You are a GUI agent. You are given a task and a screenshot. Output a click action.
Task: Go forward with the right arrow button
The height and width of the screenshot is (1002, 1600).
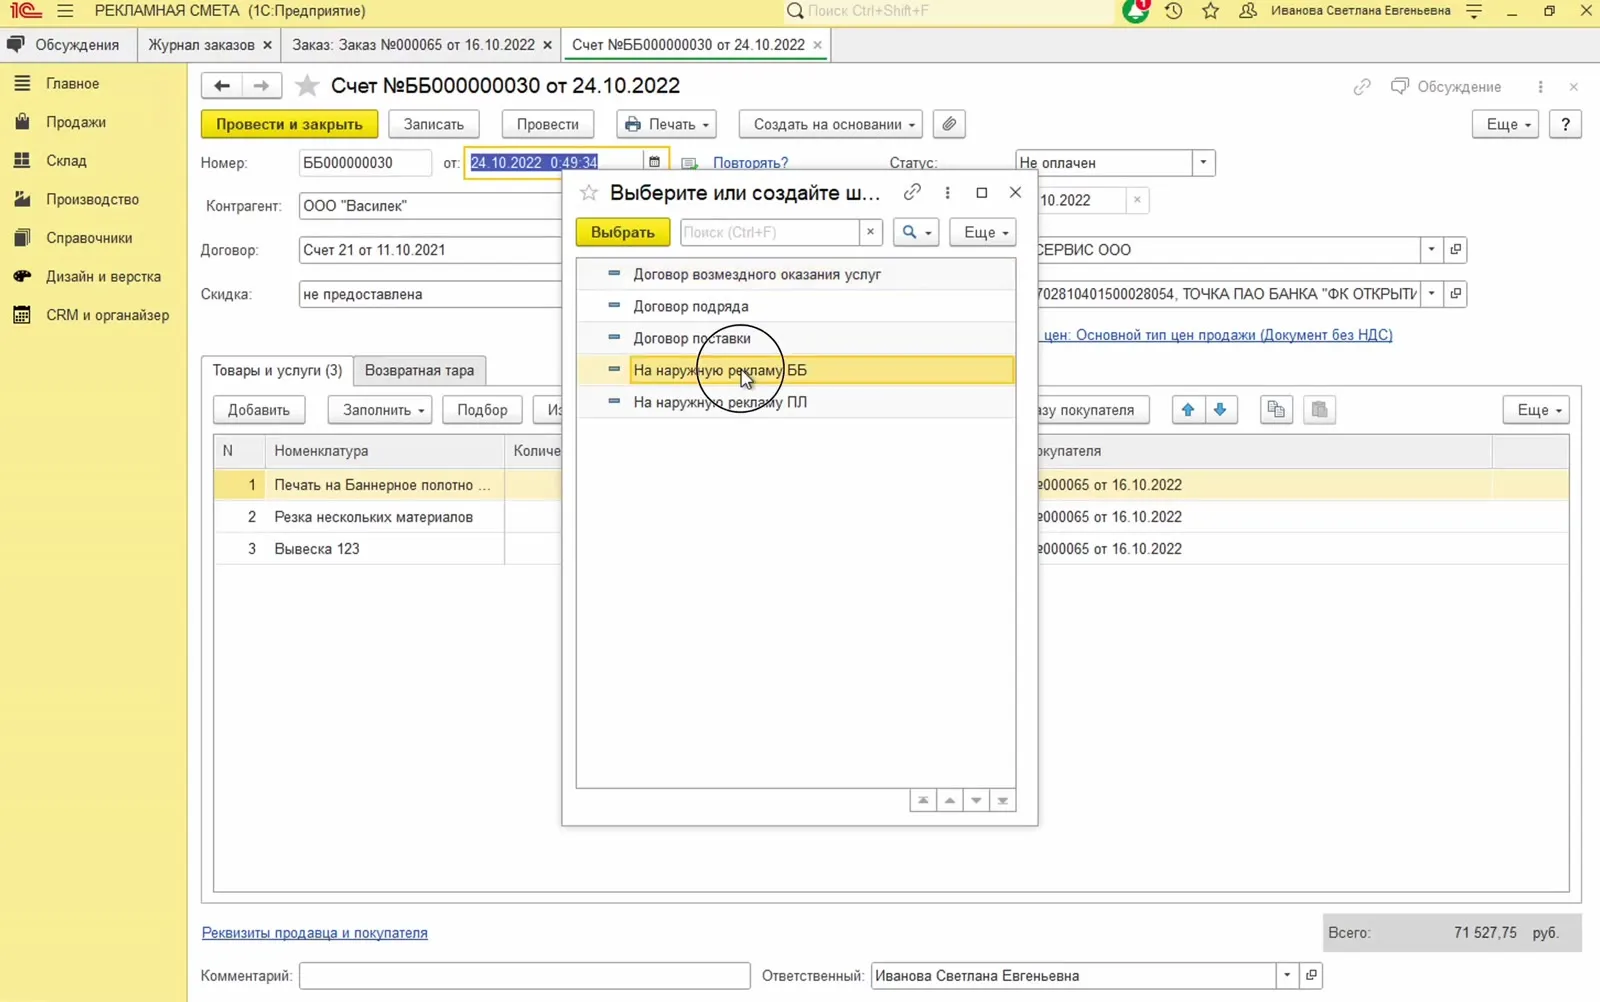pyautogui.click(x=261, y=86)
